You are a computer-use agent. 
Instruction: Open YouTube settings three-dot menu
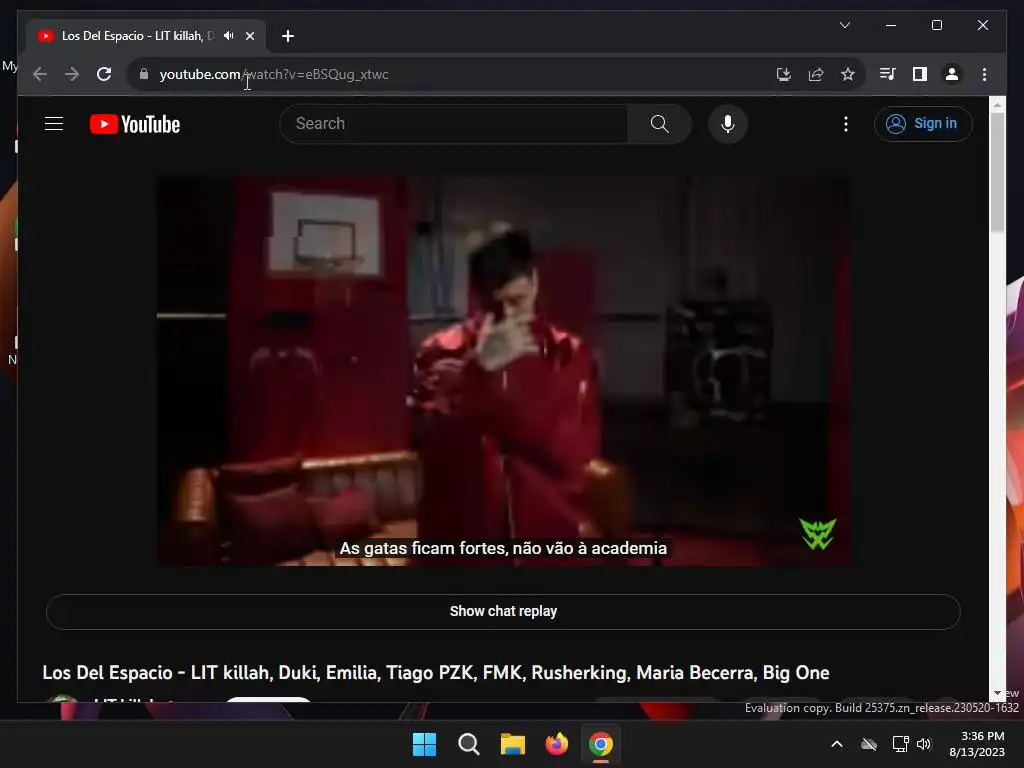tap(846, 124)
